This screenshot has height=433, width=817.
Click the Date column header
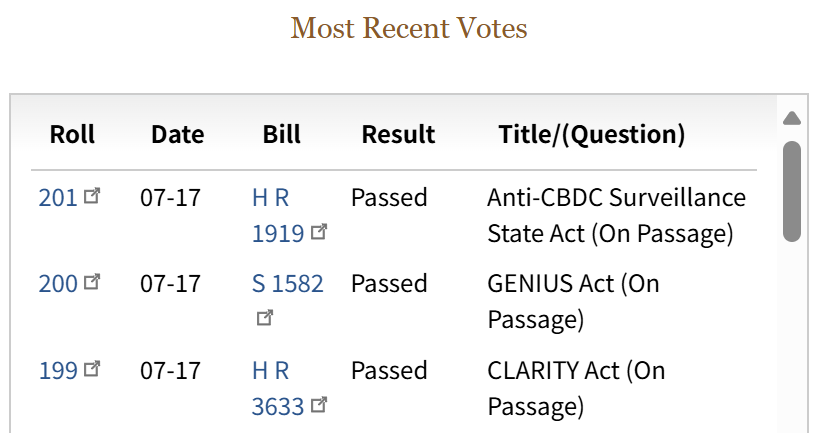pyautogui.click(x=177, y=134)
